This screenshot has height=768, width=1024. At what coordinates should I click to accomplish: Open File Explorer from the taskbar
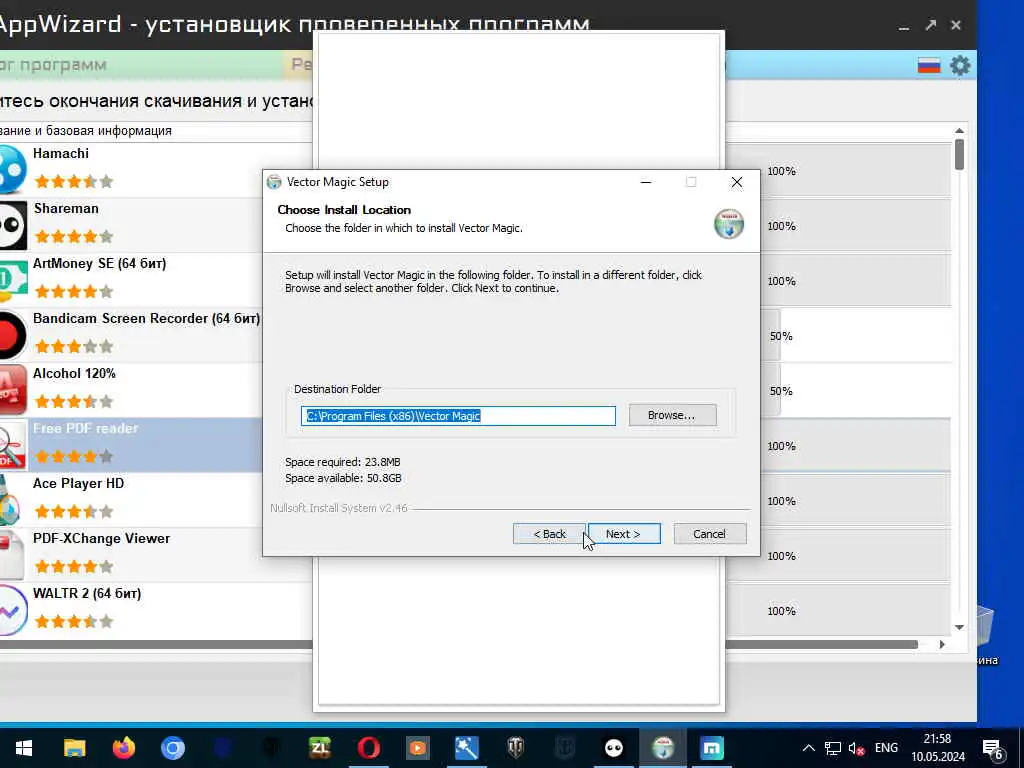point(74,748)
